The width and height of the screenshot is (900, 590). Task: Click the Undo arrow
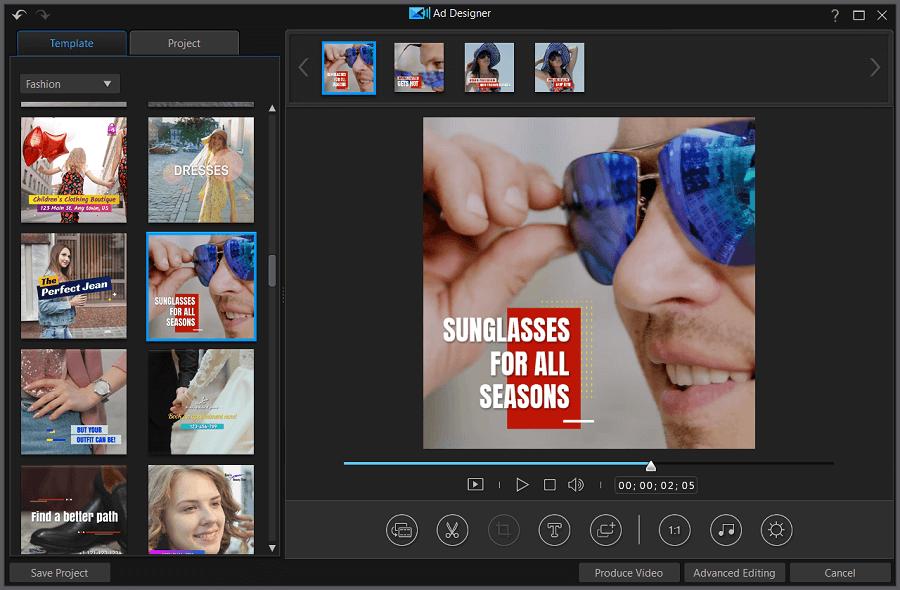pyautogui.click(x=18, y=15)
